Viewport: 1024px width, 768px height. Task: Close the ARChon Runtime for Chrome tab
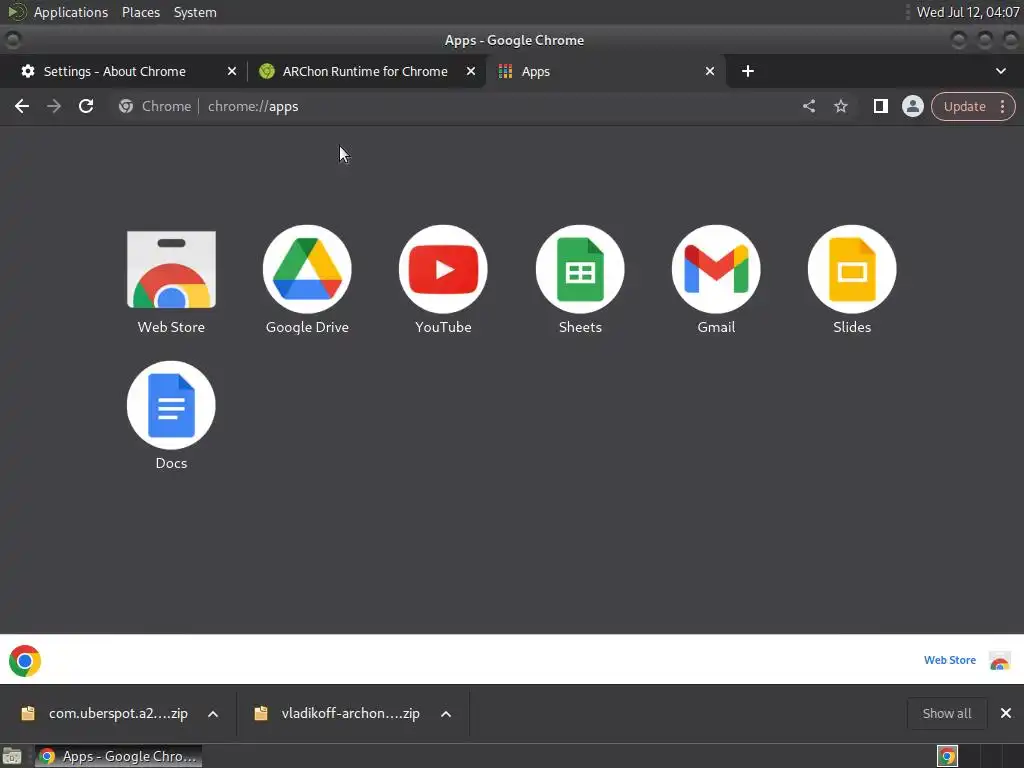pyautogui.click(x=471, y=71)
